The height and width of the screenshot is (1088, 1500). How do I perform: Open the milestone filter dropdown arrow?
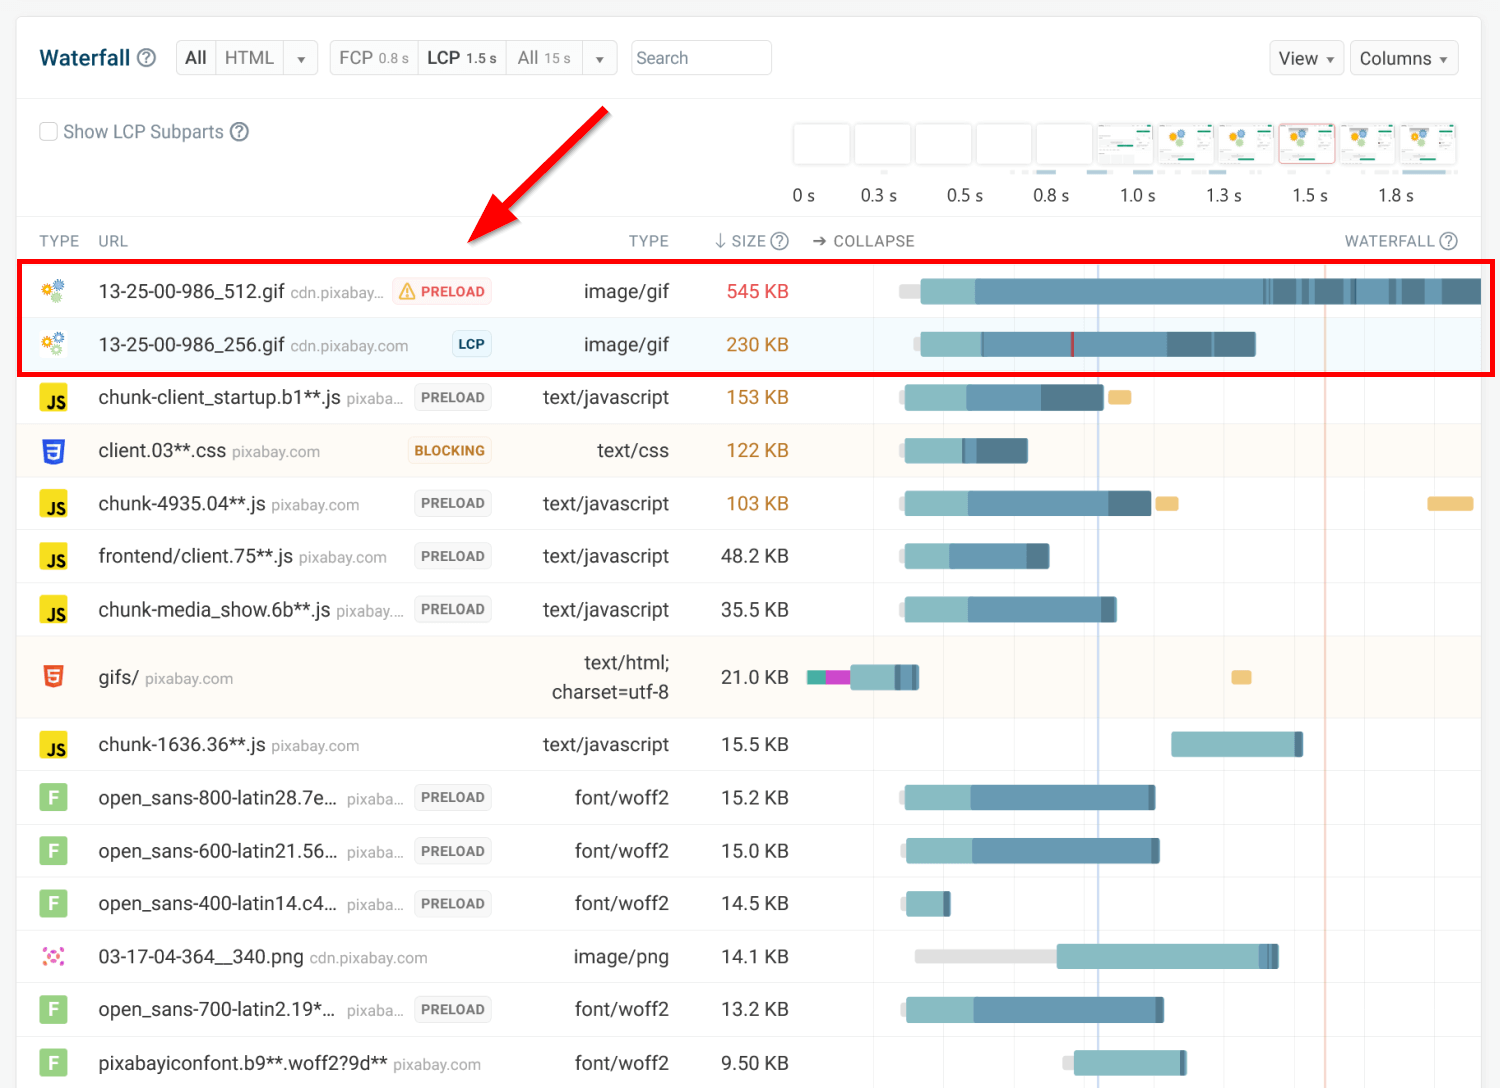599,59
